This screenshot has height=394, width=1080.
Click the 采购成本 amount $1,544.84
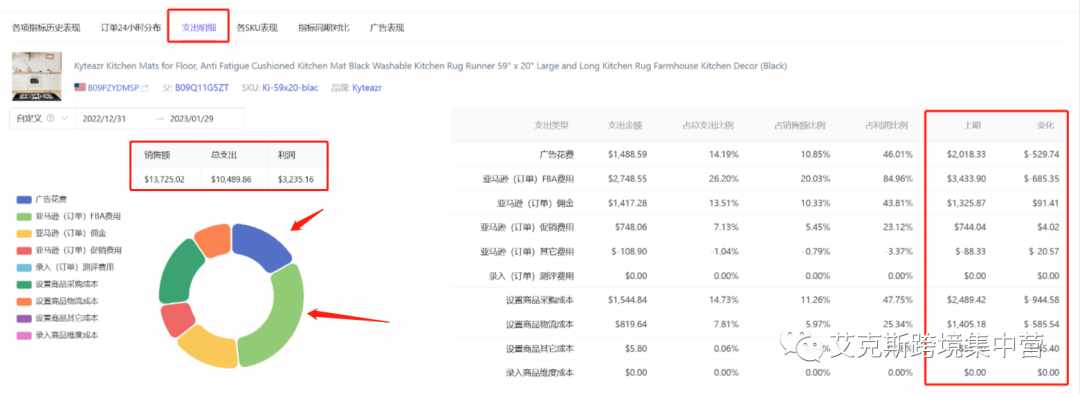tap(627, 300)
